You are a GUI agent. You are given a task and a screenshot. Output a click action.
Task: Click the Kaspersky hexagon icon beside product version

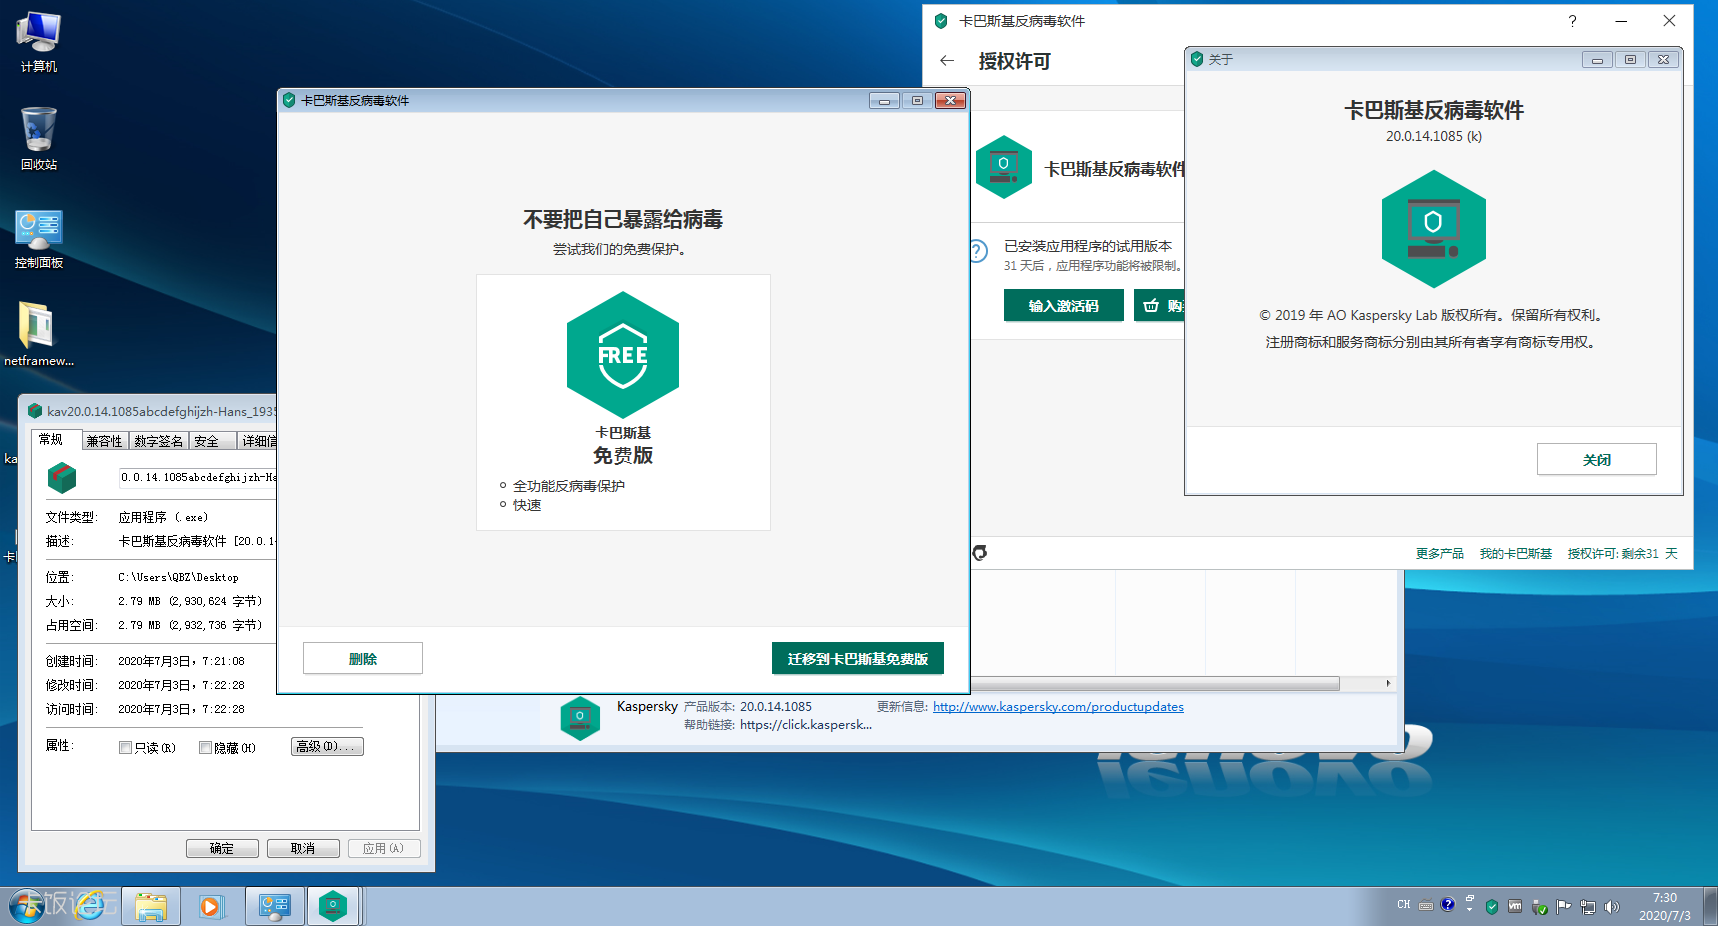tap(580, 718)
